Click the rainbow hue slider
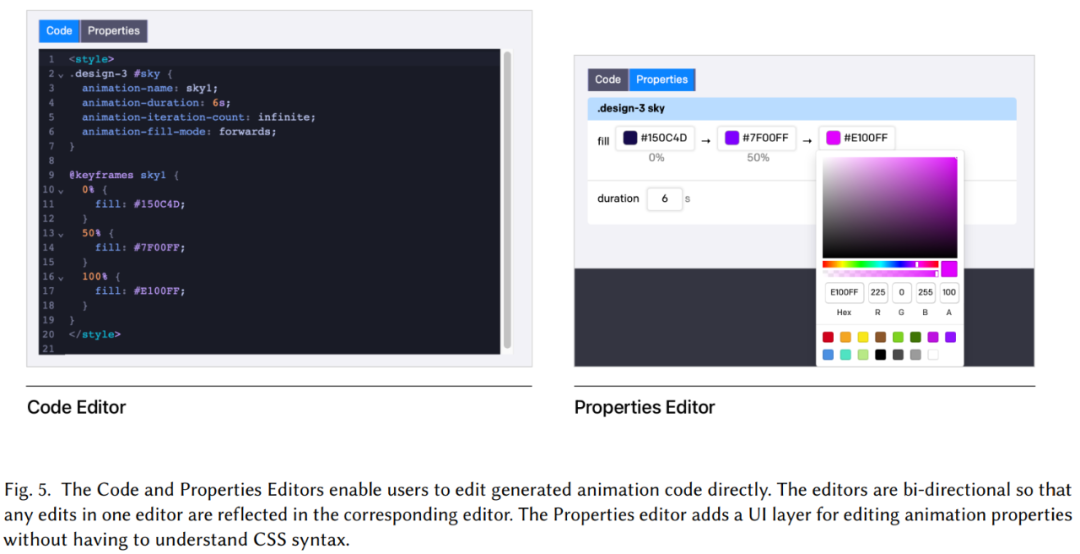This screenshot has height=554, width=1080. pyautogui.click(x=880, y=264)
